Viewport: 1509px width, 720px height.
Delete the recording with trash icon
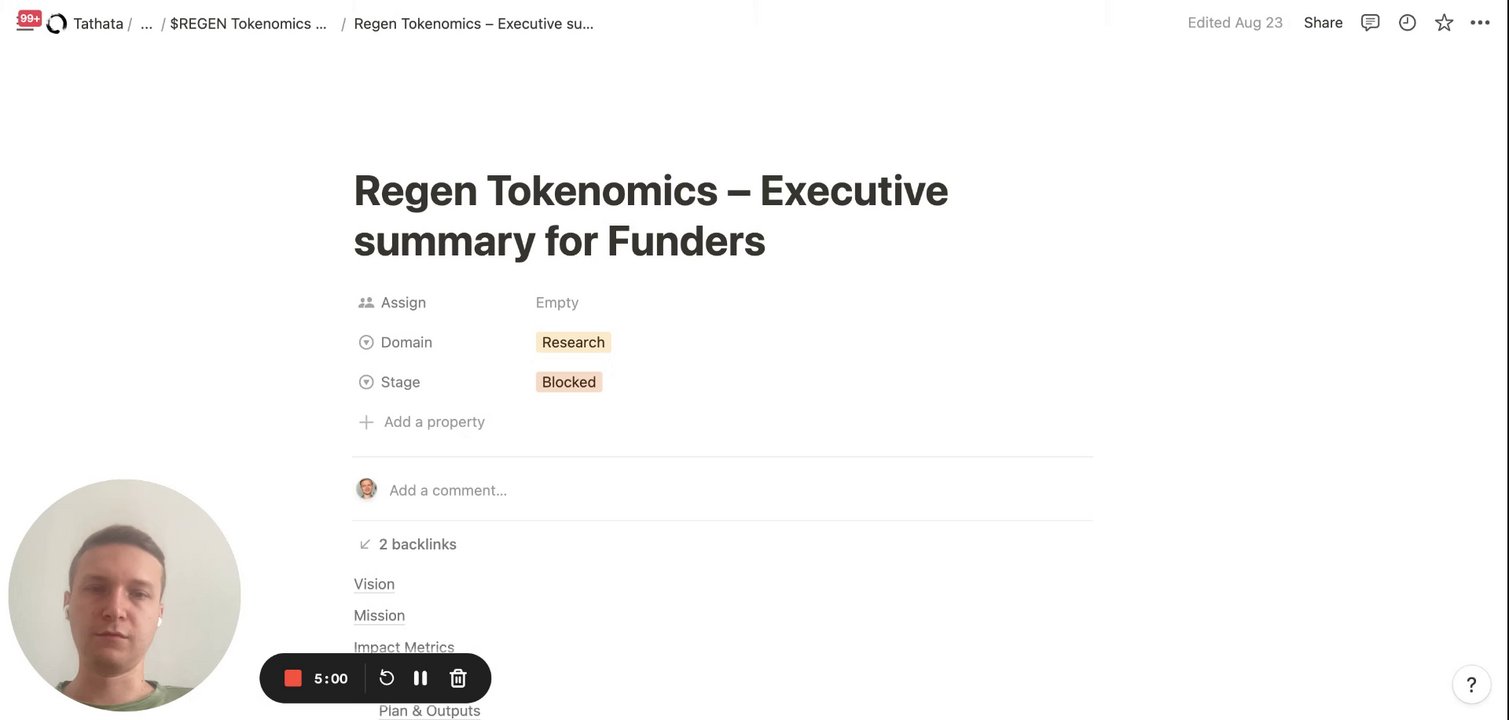click(458, 679)
